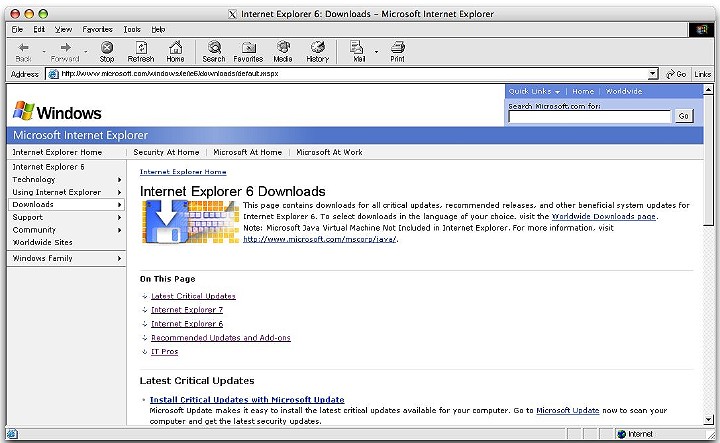The image size is (720, 443).
Task: Click the Internet zone globe in status bar
Action: [622, 434]
